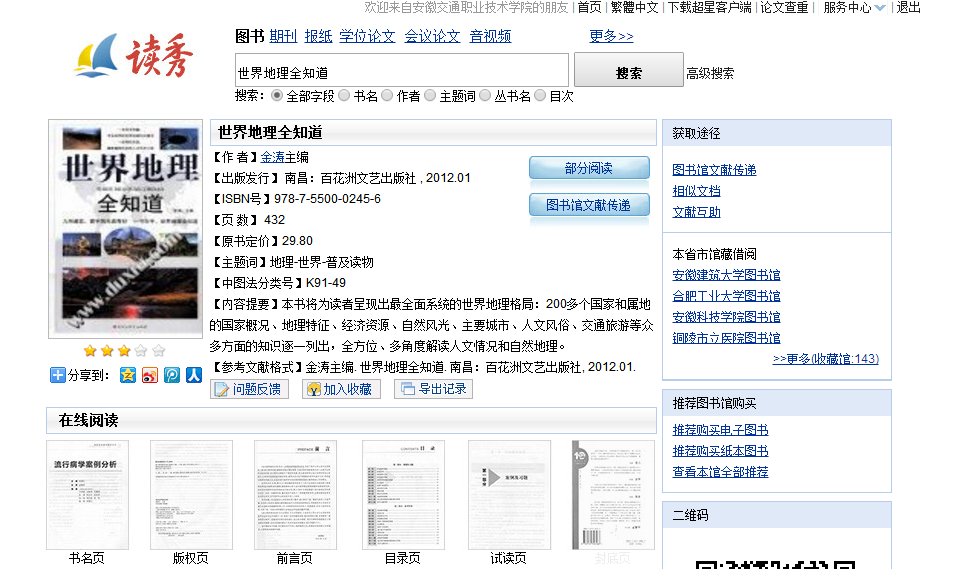Rate the book five stars

tap(158, 351)
